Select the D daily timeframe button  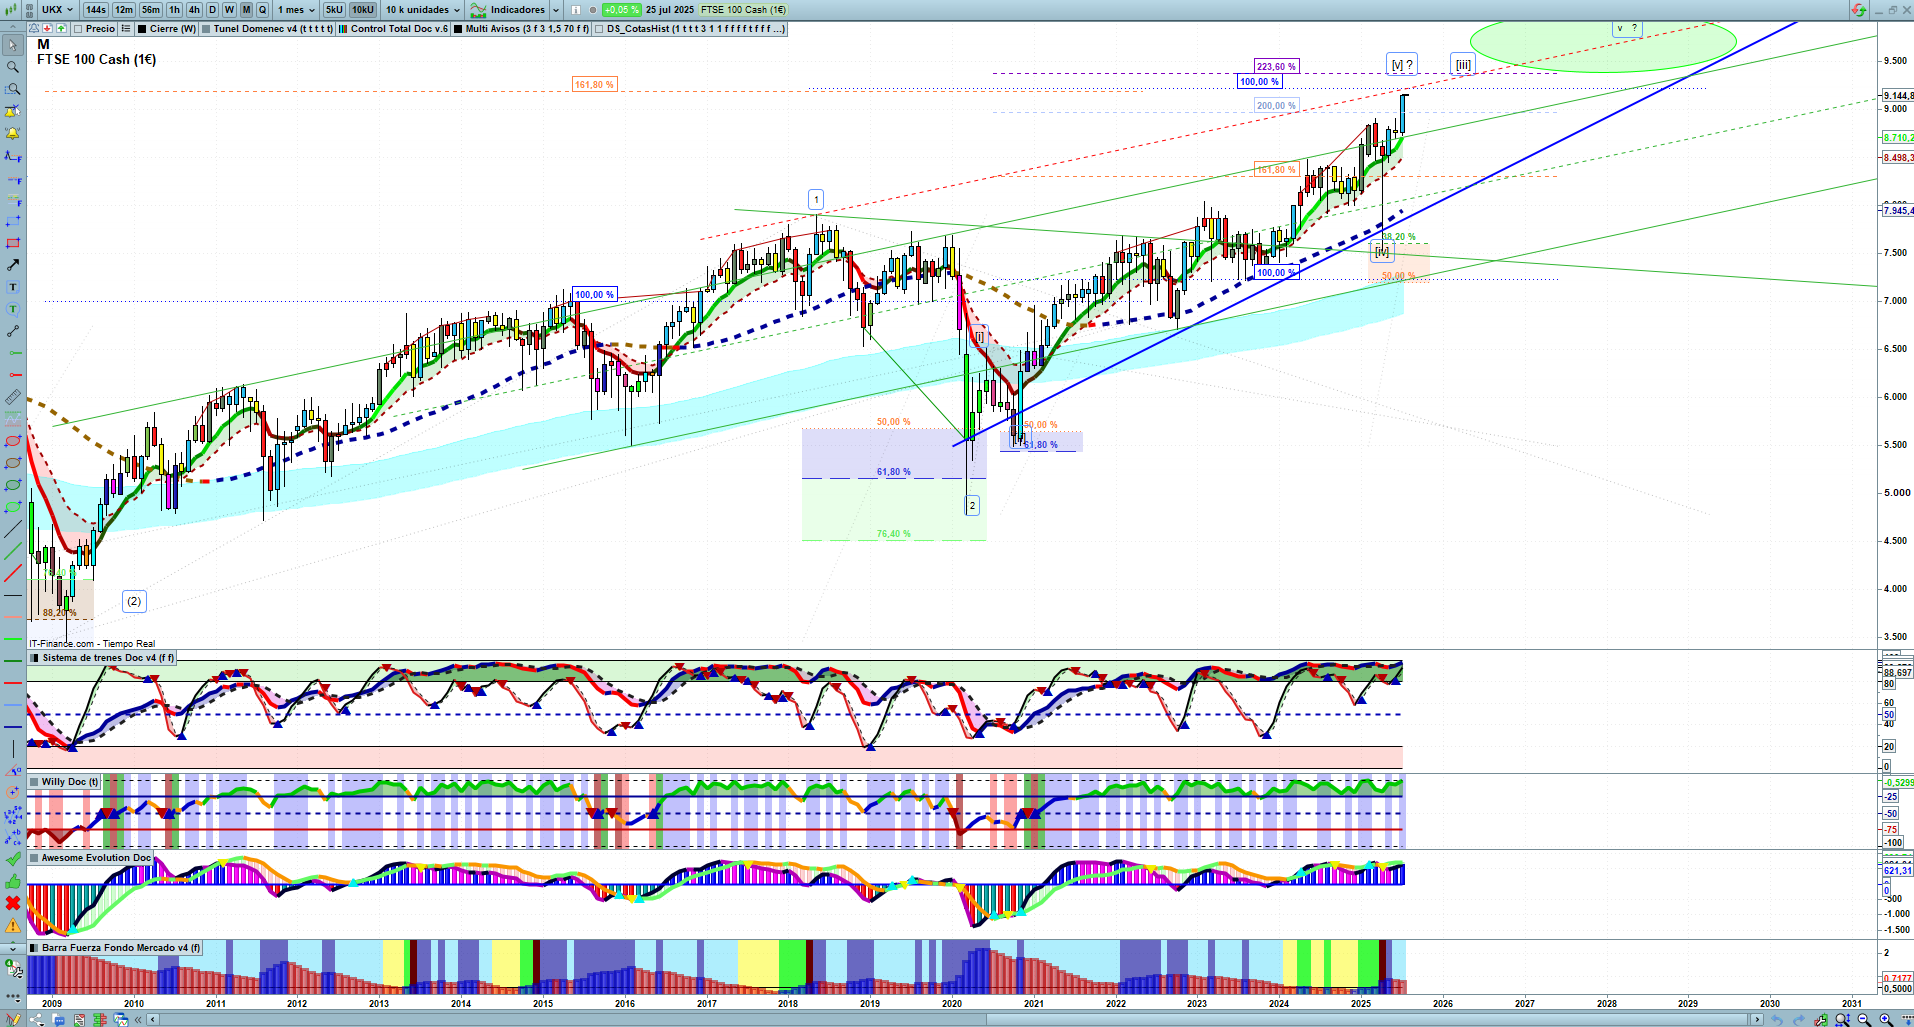pyautogui.click(x=212, y=10)
